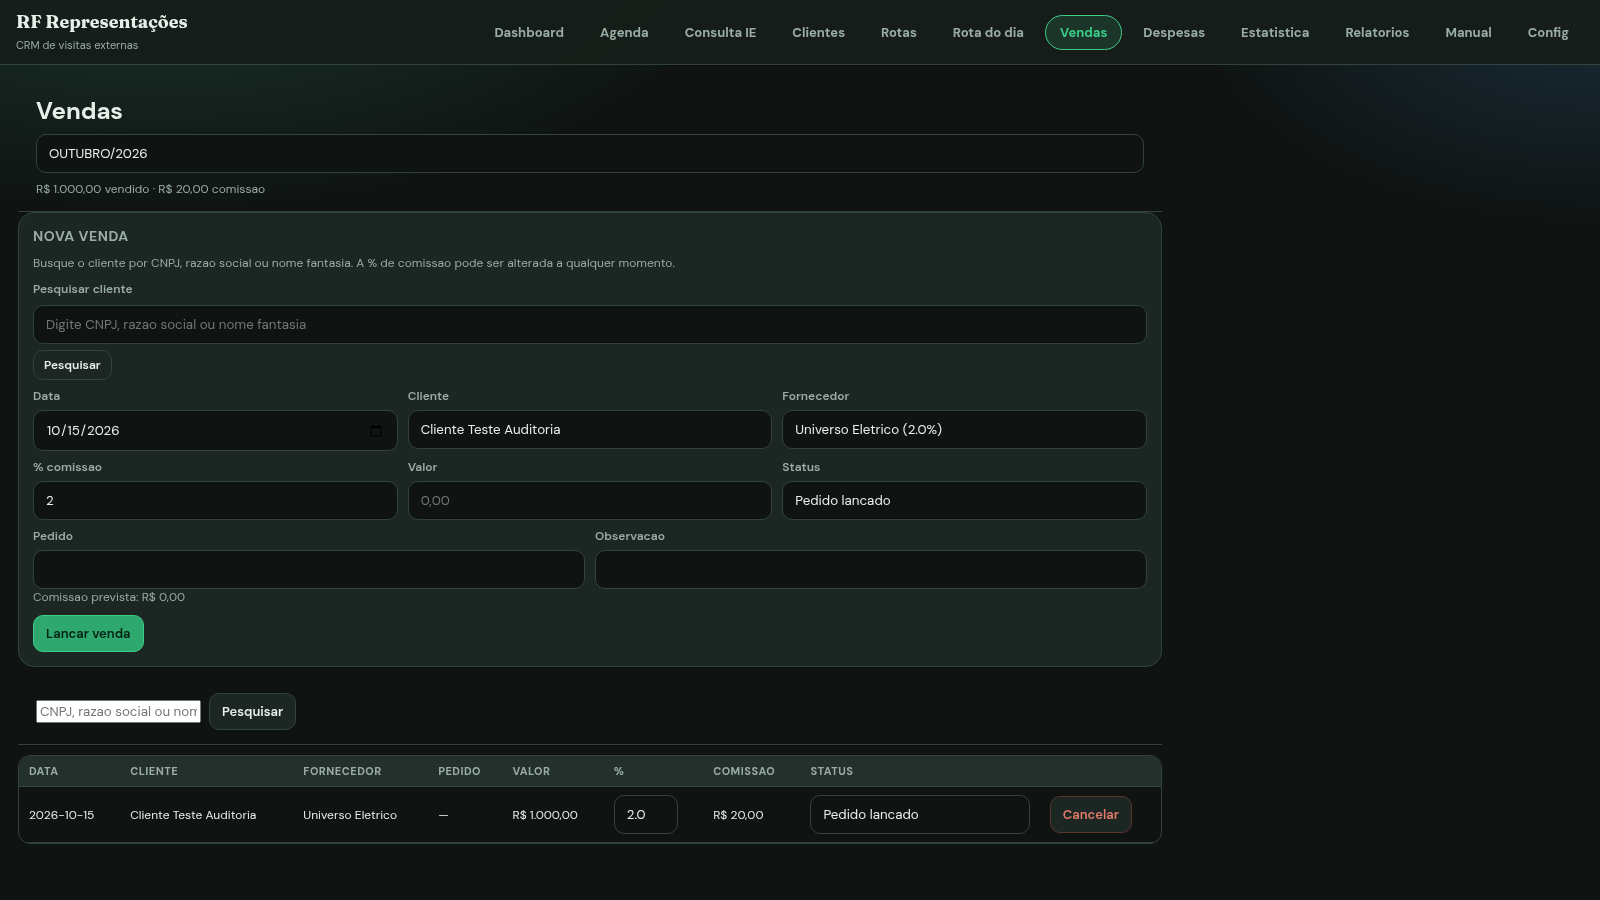Click Pesquisar next to the sales list filter
The image size is (1600, 900).
click(x=252, y=712)
